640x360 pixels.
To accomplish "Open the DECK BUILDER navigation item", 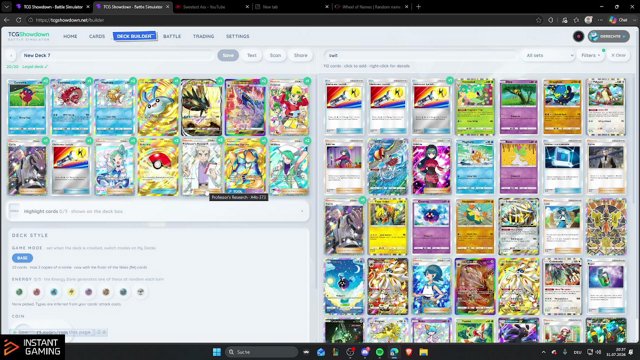I will (134, 36).
